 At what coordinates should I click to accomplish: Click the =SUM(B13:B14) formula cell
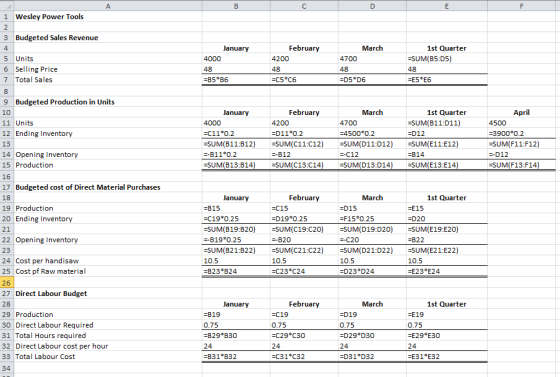point(236,165)
